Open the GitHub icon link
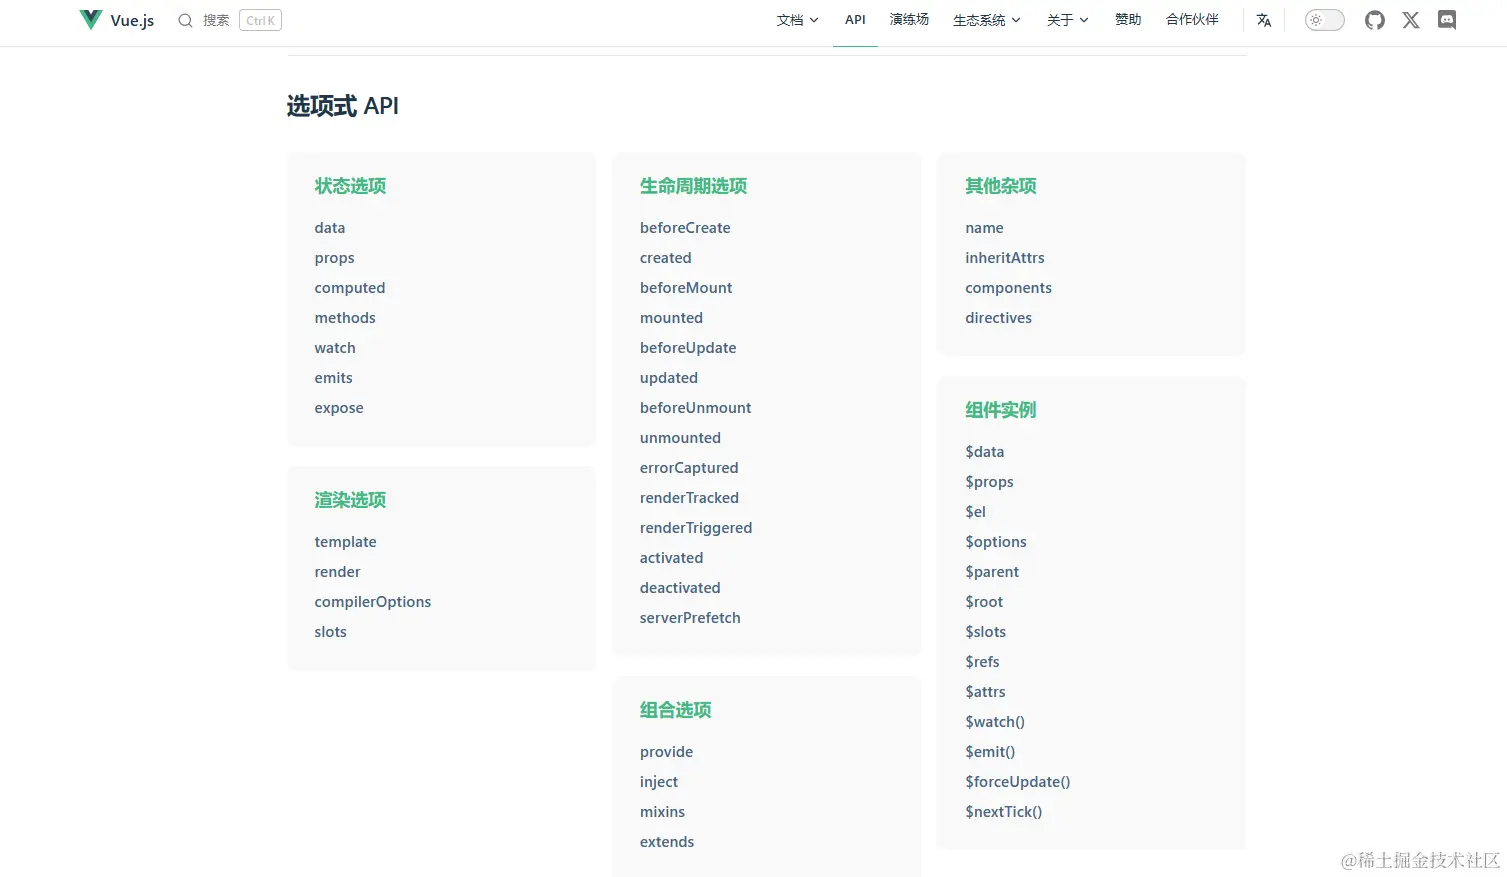The height and width of the screenshot is (877, 1507). tap(1375, 20)
